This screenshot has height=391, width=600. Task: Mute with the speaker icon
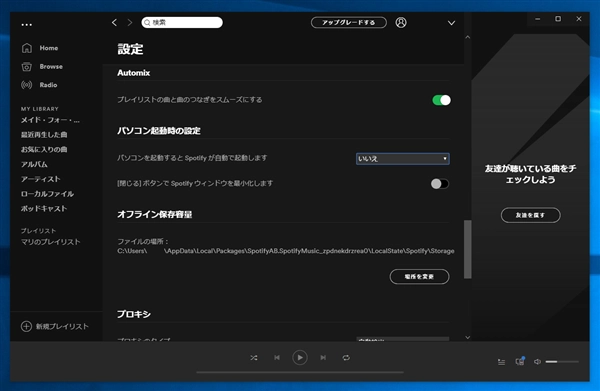point(537,362)
